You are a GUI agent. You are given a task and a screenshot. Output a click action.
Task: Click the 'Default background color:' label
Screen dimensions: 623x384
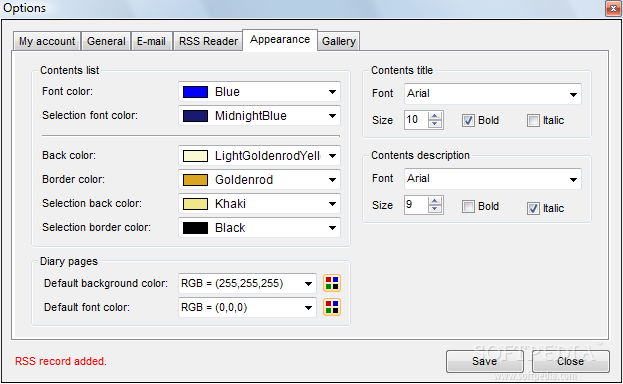tap(106, 283)
